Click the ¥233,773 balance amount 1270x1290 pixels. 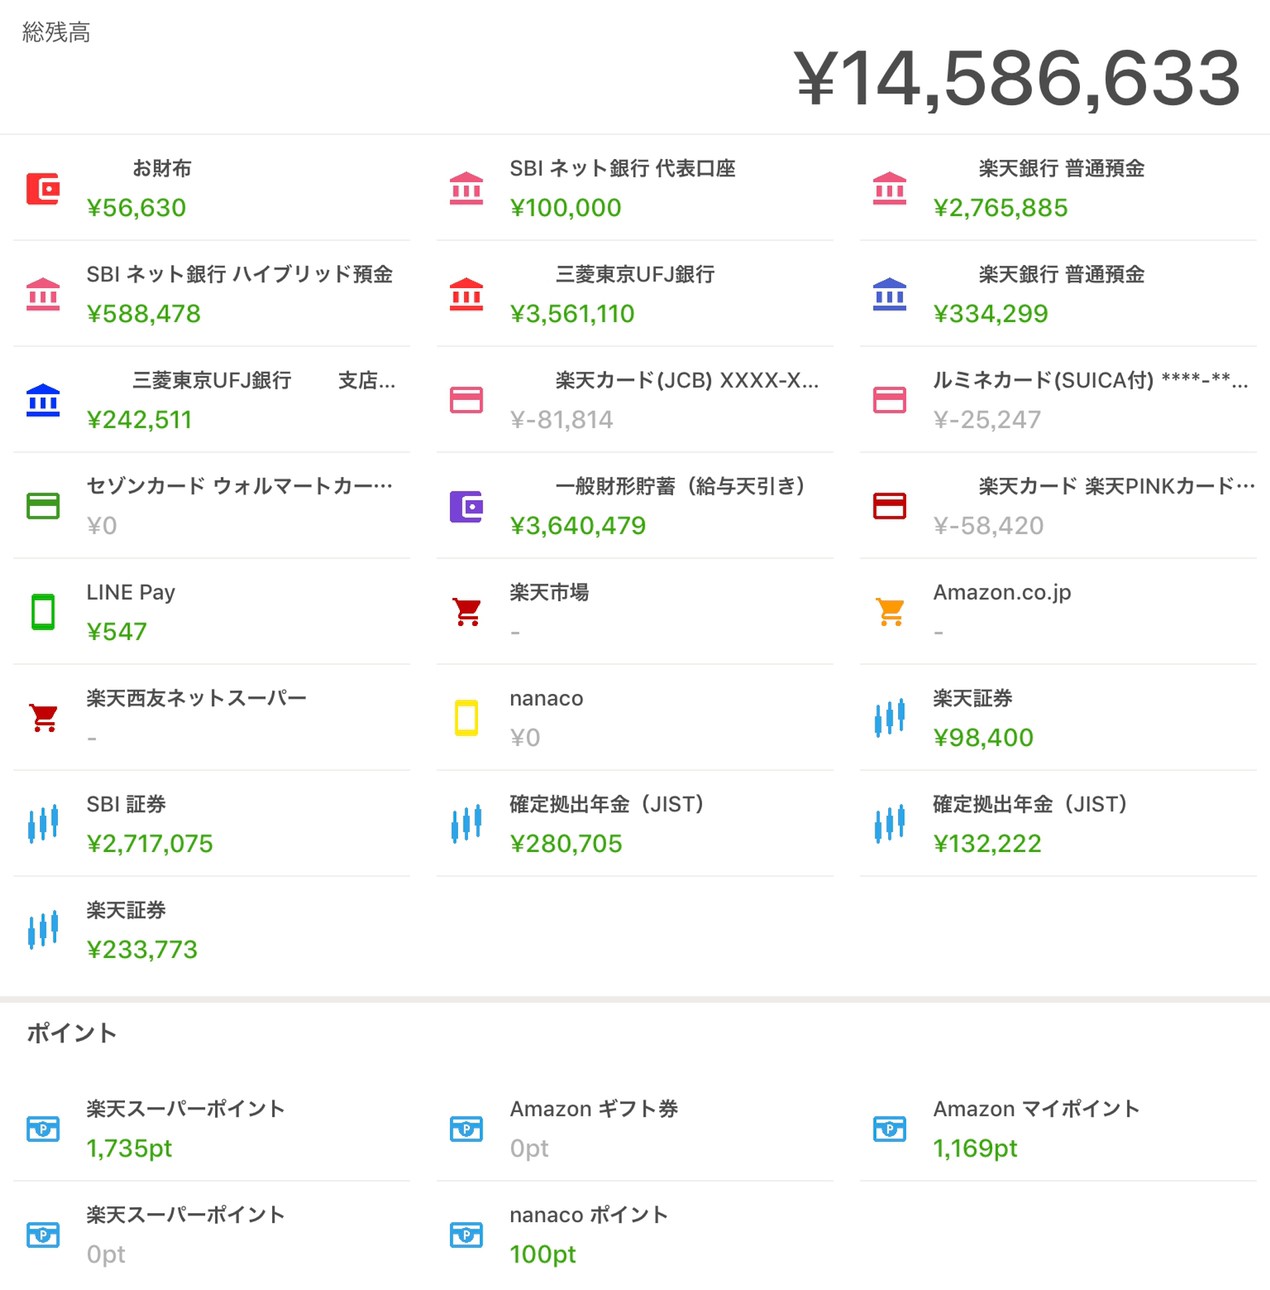click(142, 950)
